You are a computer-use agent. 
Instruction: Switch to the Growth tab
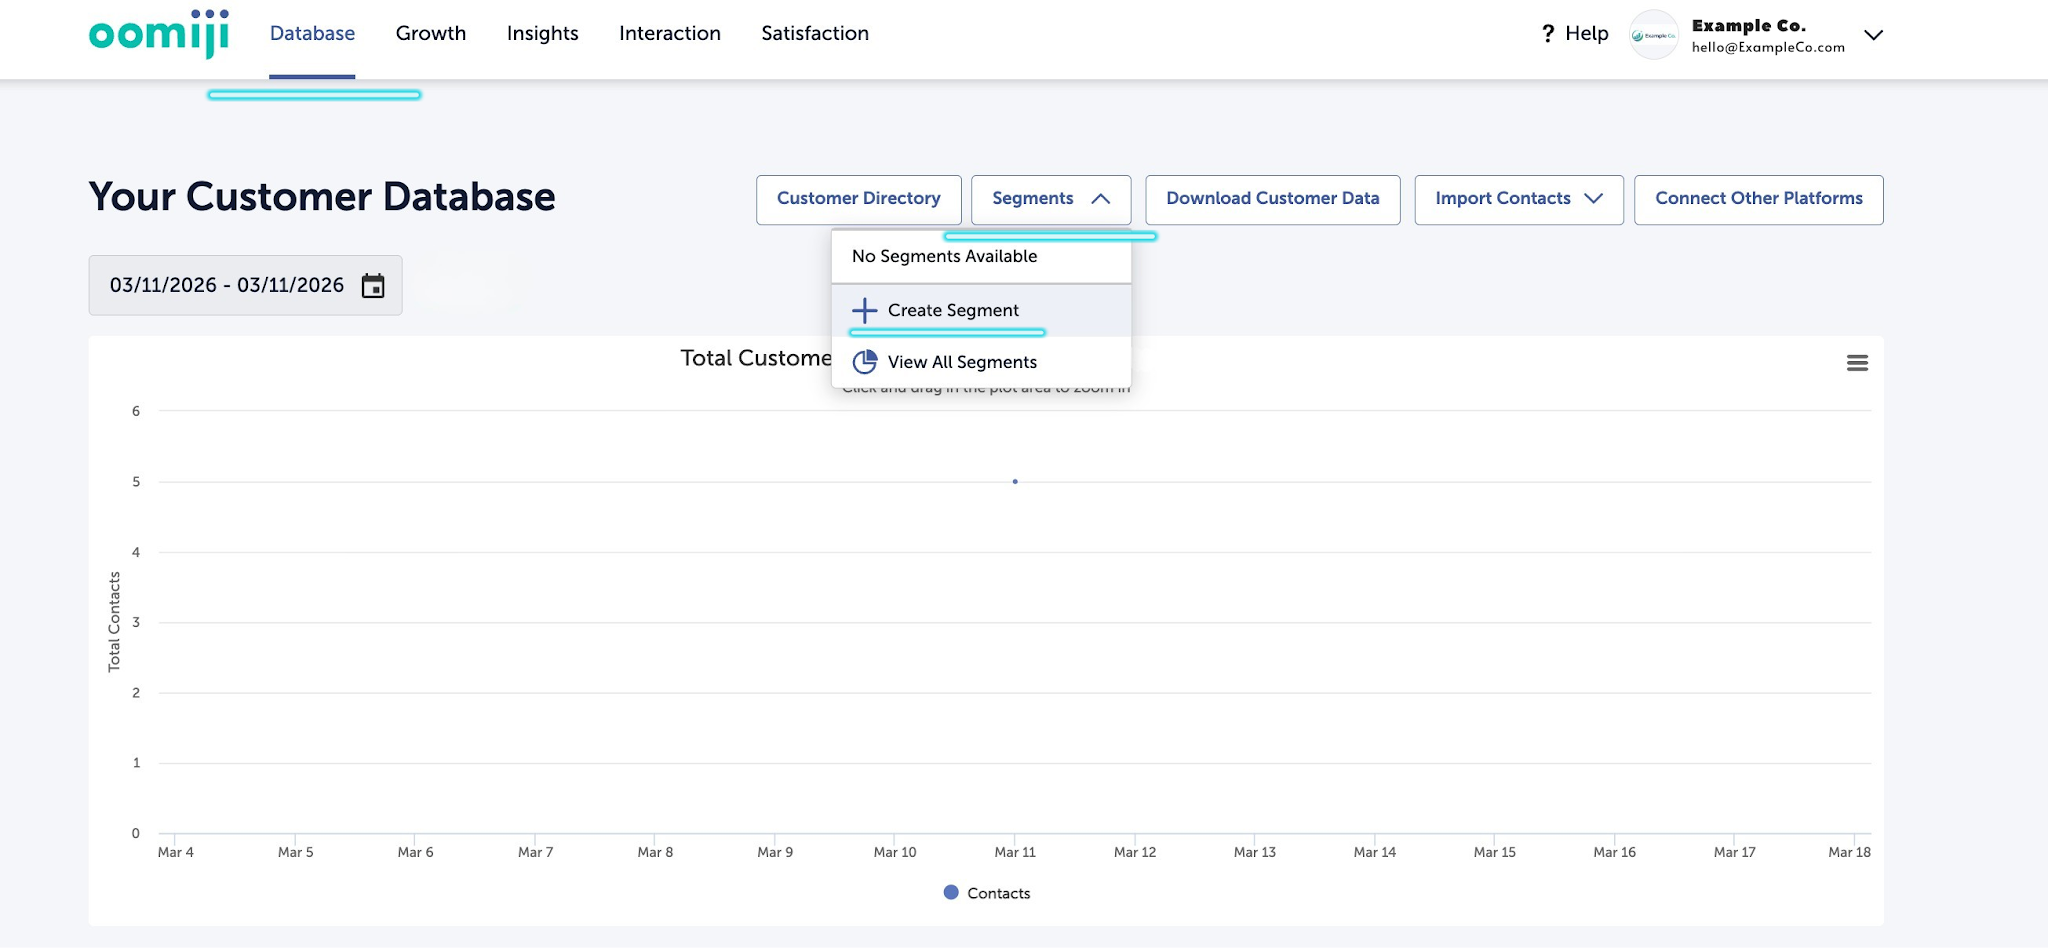coord(431,34)
